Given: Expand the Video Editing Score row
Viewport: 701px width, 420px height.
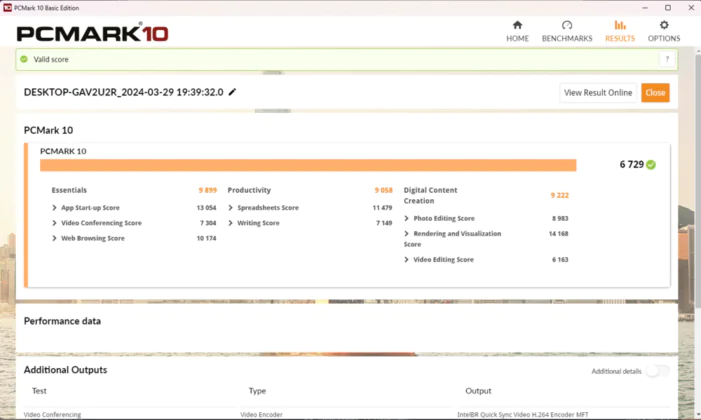Looking at the screenshot, I should 406,259.
